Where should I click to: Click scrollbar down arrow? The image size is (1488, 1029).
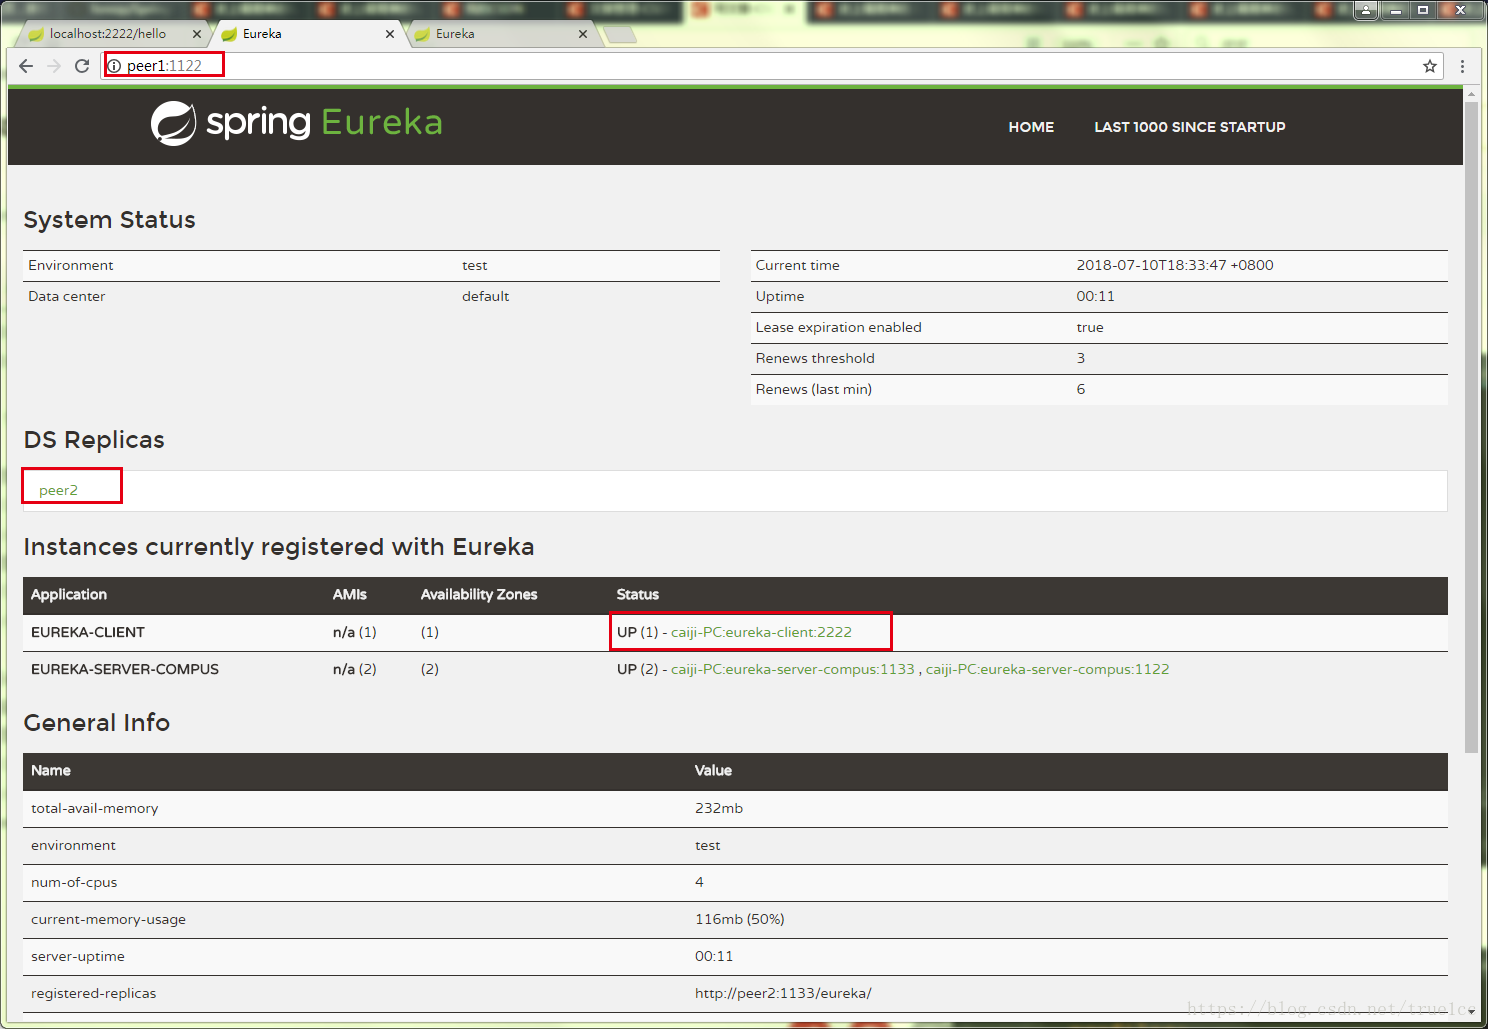pos(1471,1011)
